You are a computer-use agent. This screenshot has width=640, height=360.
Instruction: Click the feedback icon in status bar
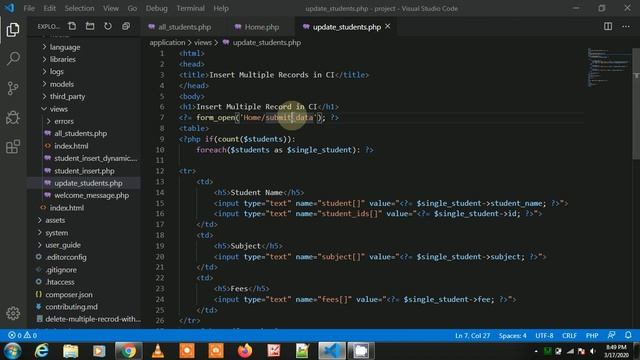tap(611, 335)
